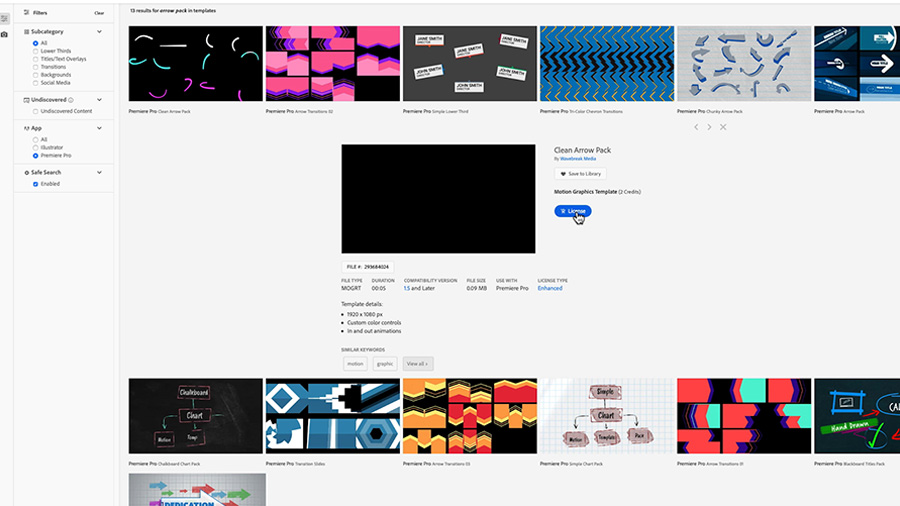Viewport: 900px width, 506px height.
Task: Click the 'Custom color controls' detail
Action: [x=374, y=323]
